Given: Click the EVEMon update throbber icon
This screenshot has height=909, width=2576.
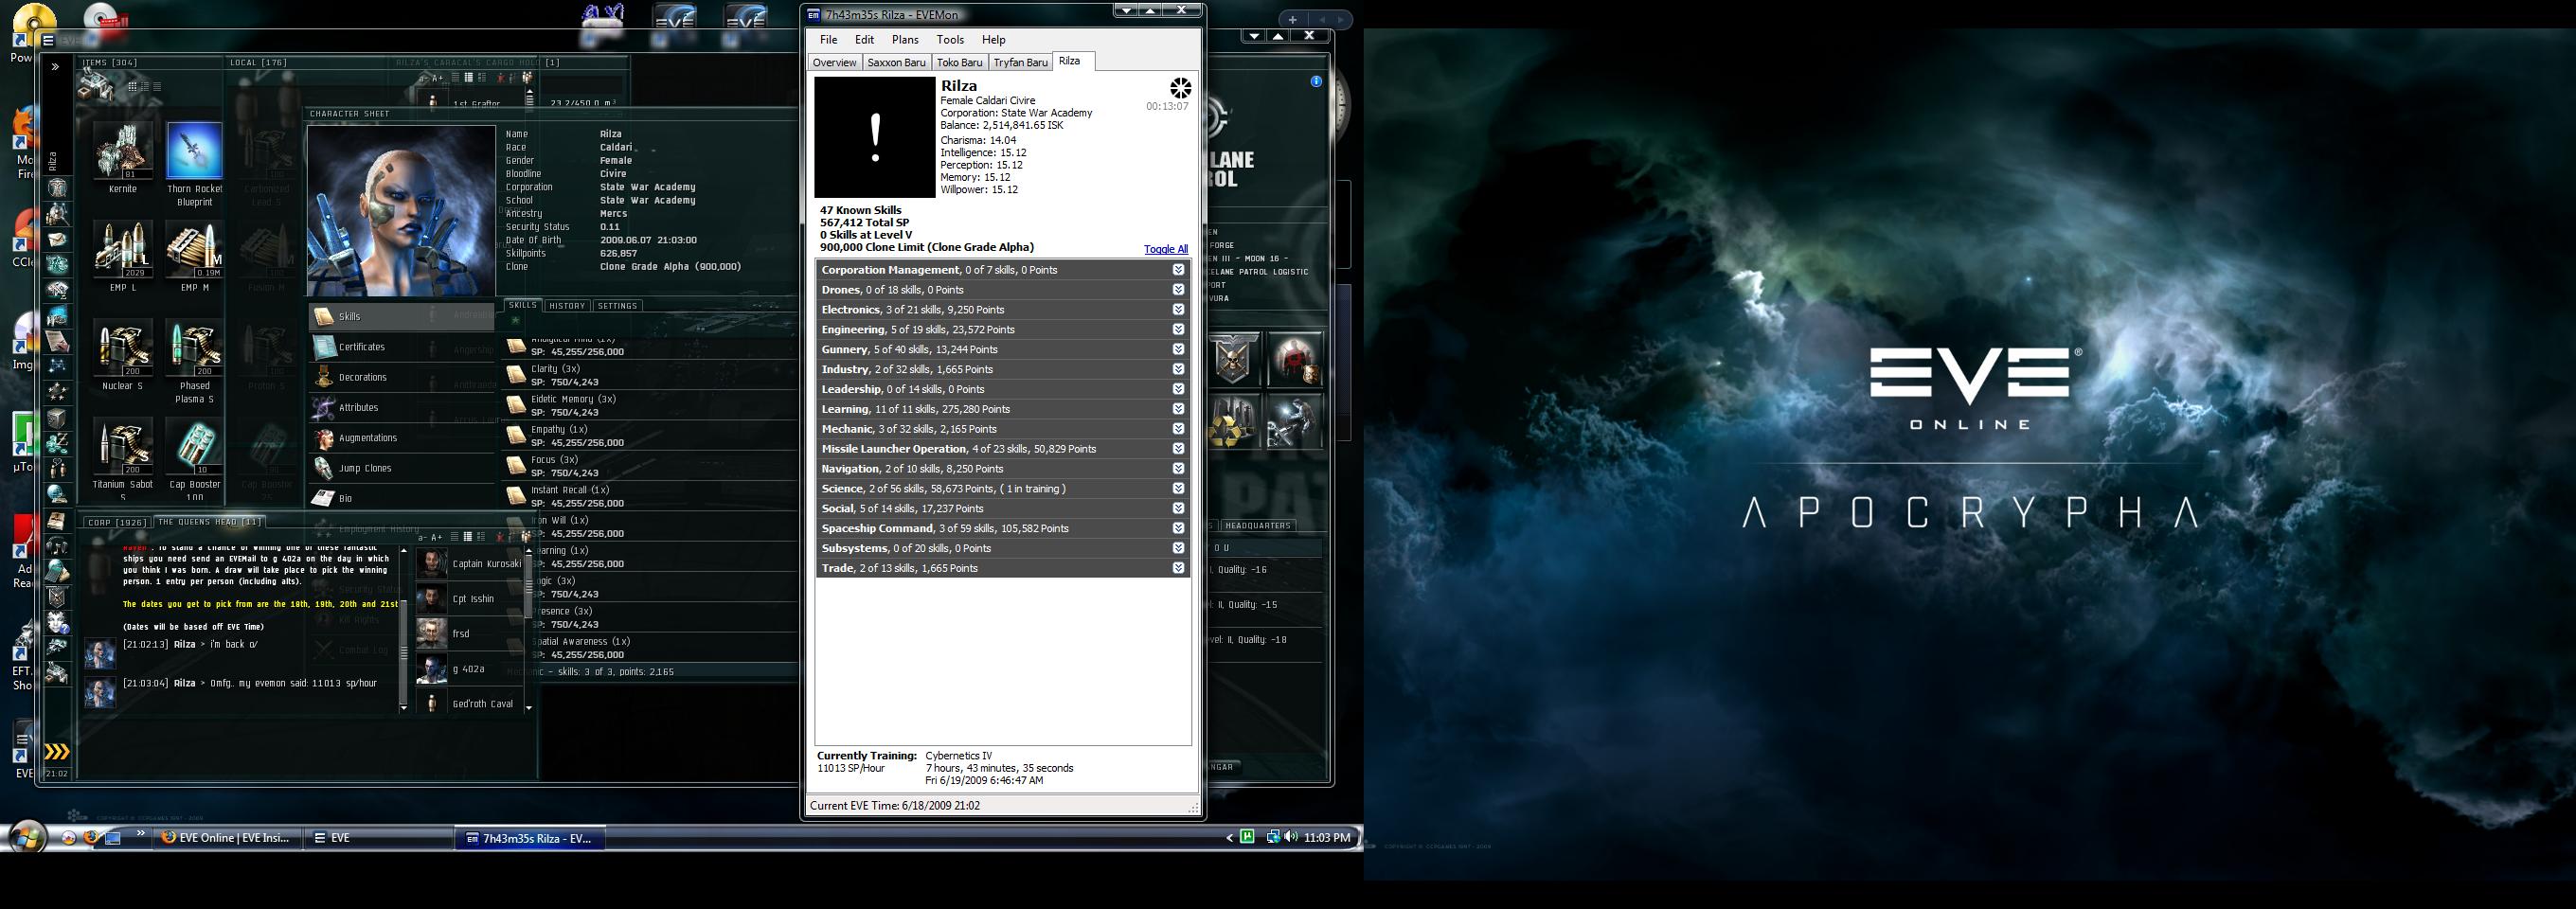Looking at the screenshot, I should tap(1180, 88).
